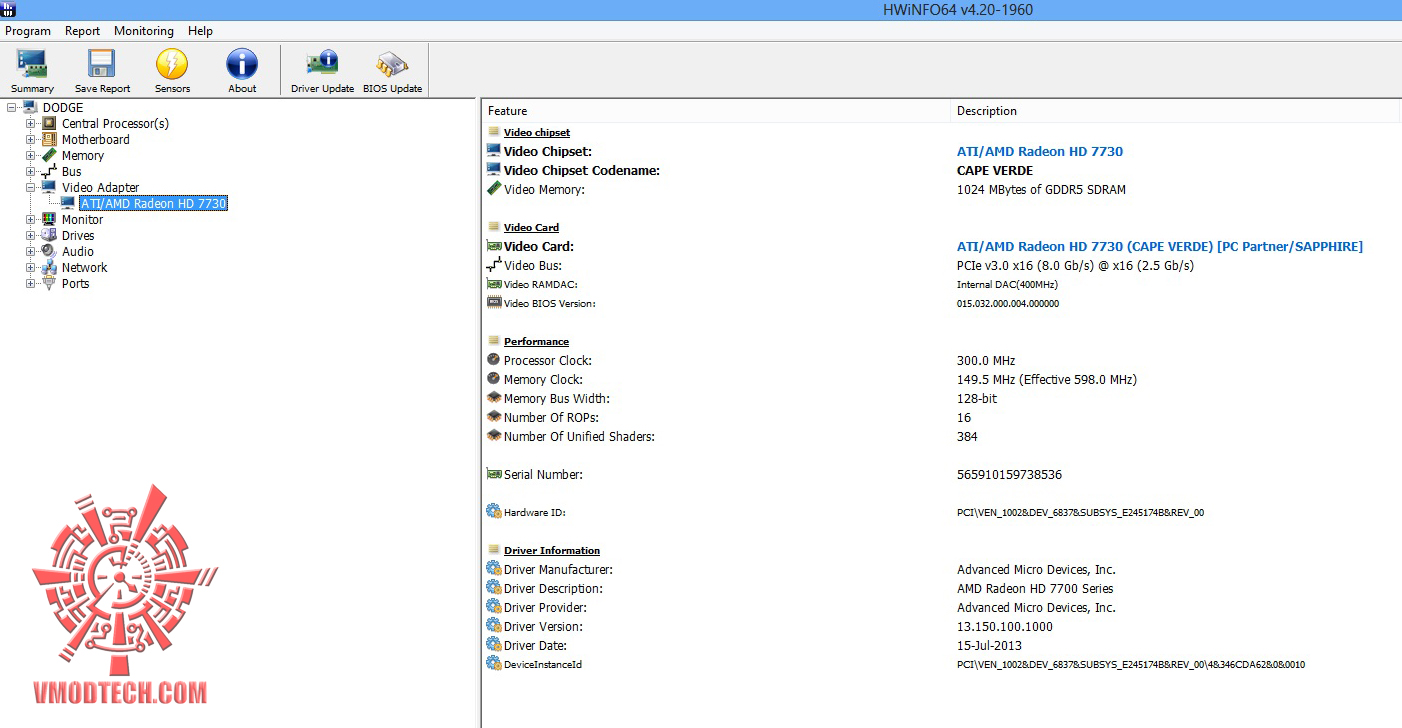1402x728 pixels.
Task: Expand the Central Processor(s) node
Action: (31, 123)
